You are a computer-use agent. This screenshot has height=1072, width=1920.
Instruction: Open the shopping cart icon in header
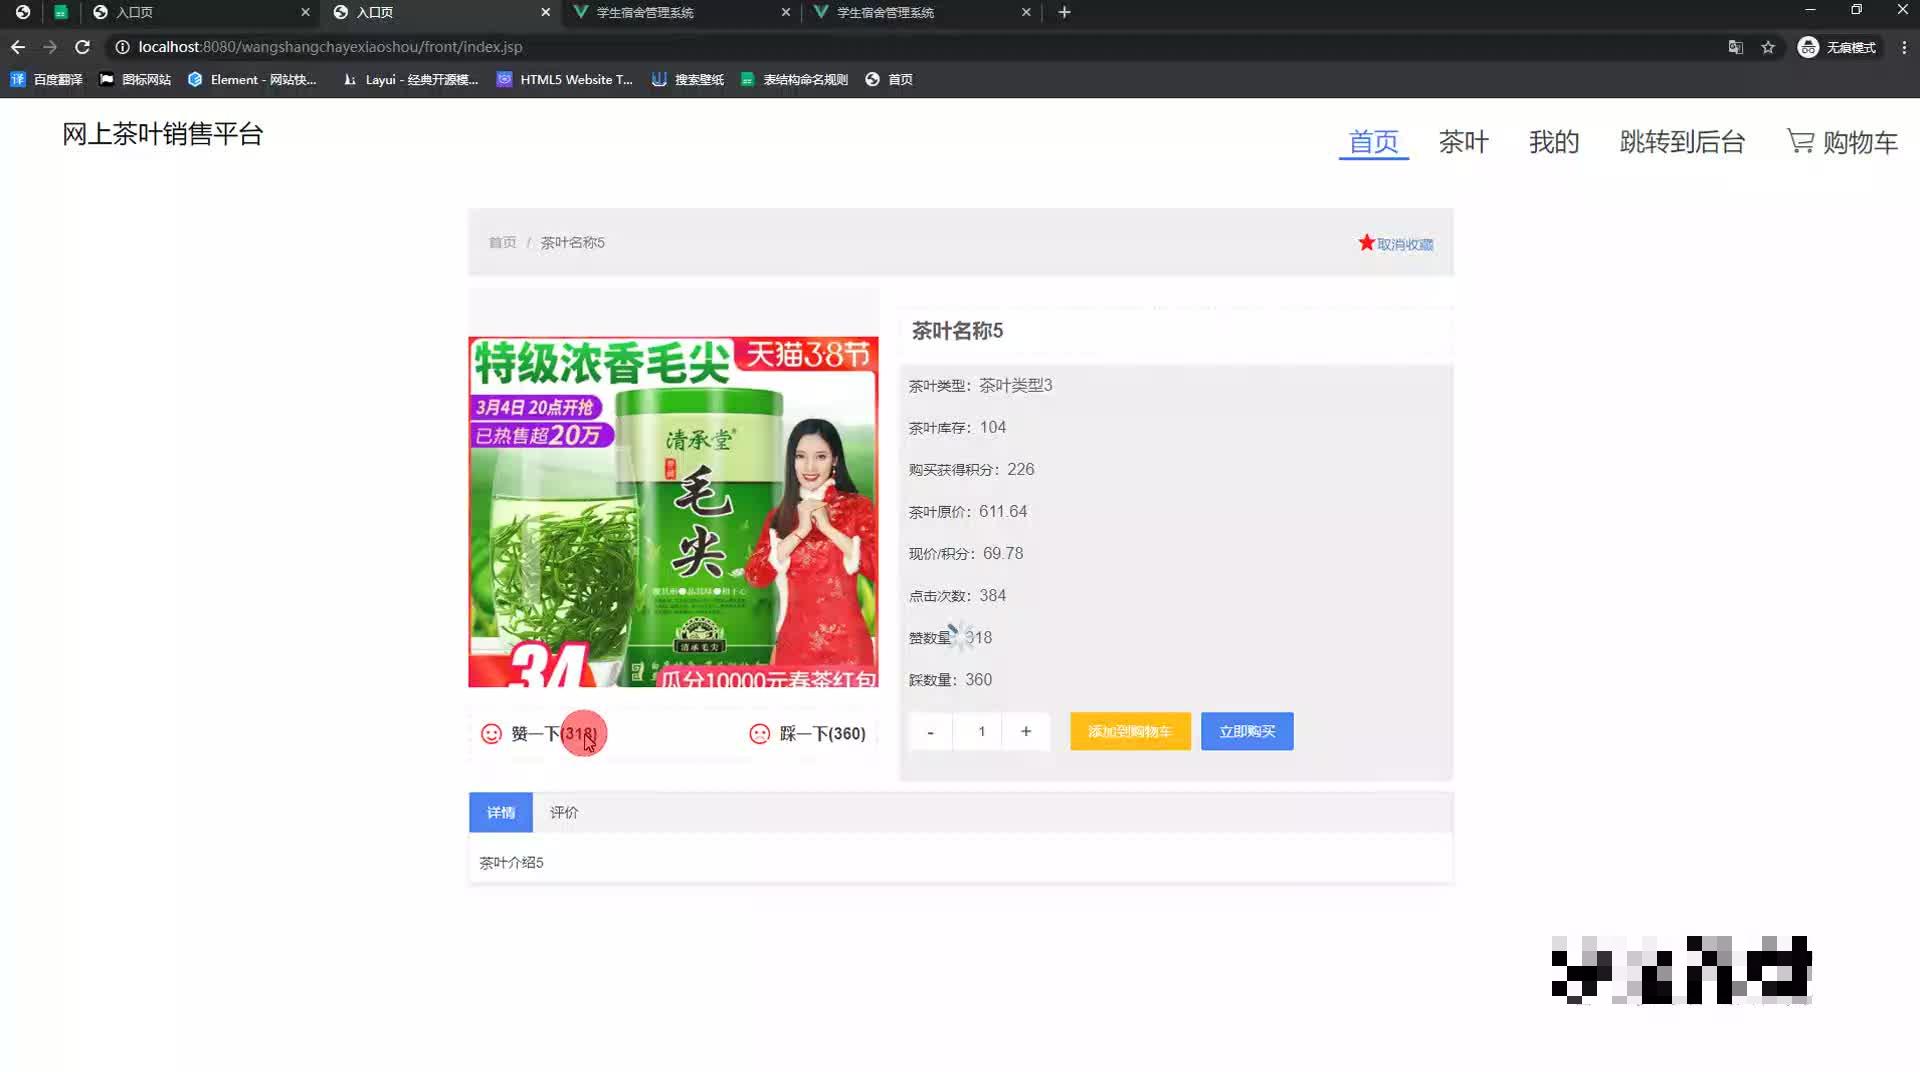point(1800,141)
